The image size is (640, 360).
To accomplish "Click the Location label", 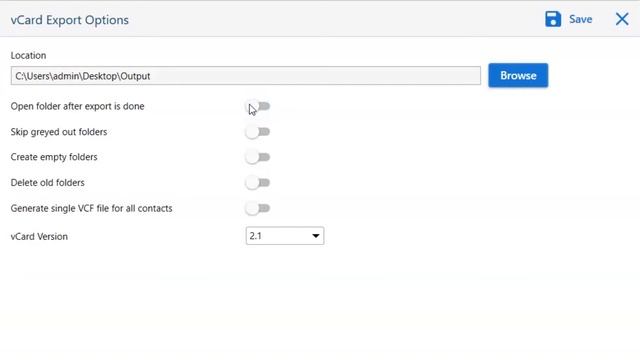I will [x=28, y=56].
